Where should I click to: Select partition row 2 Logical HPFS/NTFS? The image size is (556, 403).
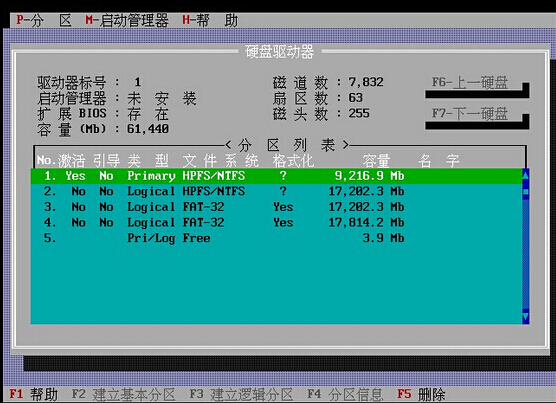coord(277,191)
